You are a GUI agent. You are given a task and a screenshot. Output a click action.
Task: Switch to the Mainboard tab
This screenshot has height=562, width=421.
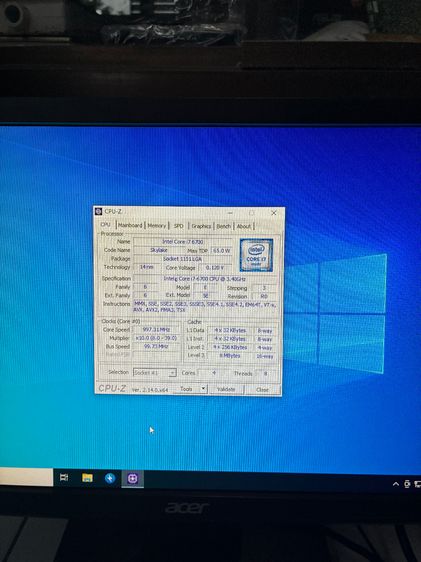pyautogui.click(x=130, y=225)
